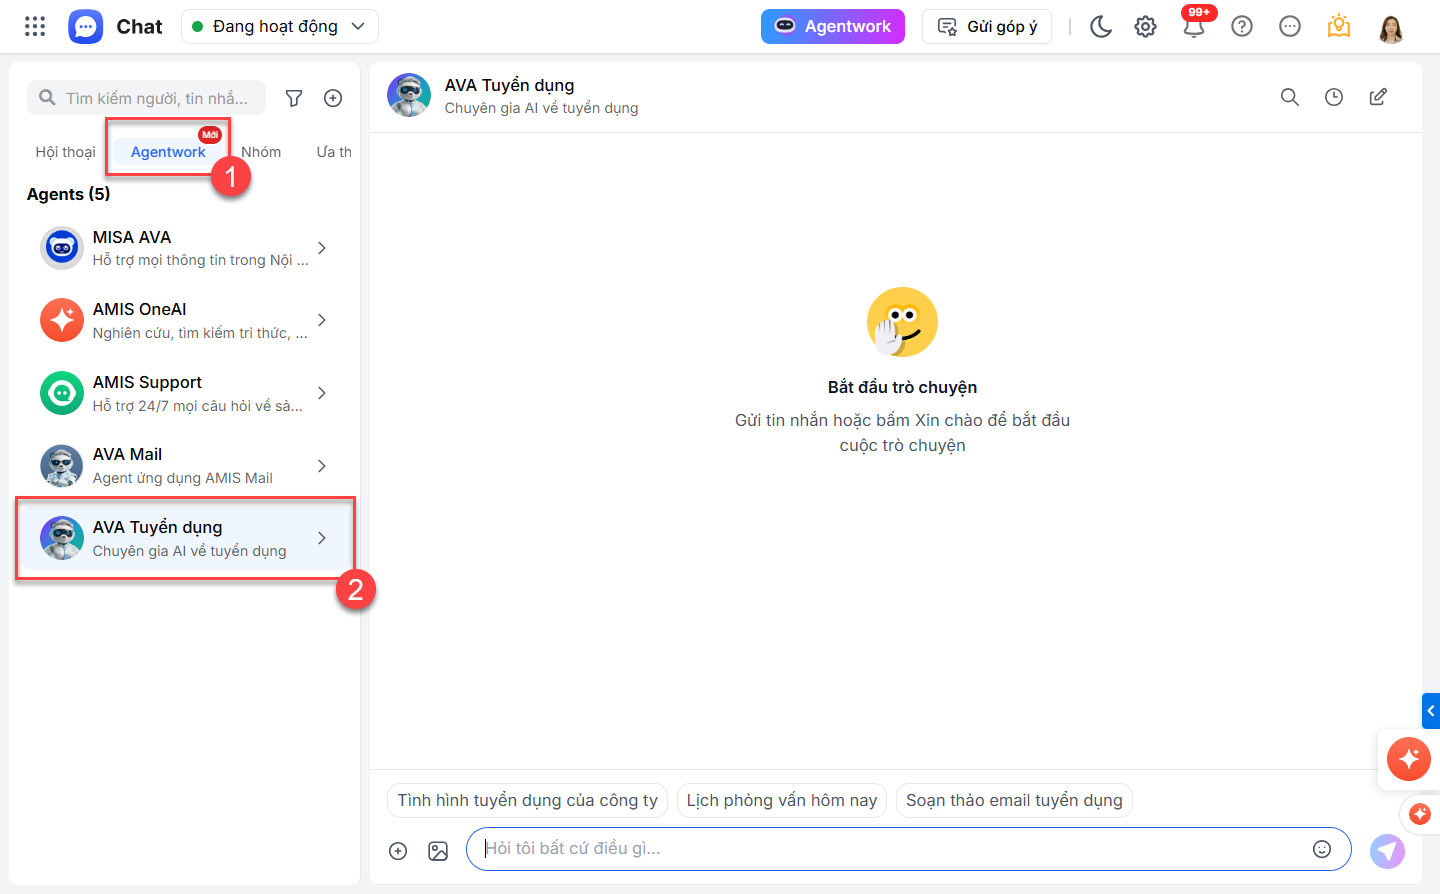This screenshot has height=894, width=1440.
Task: Click the Chat app logo icon
Action: pyautogui.click(x=86, y=26)
